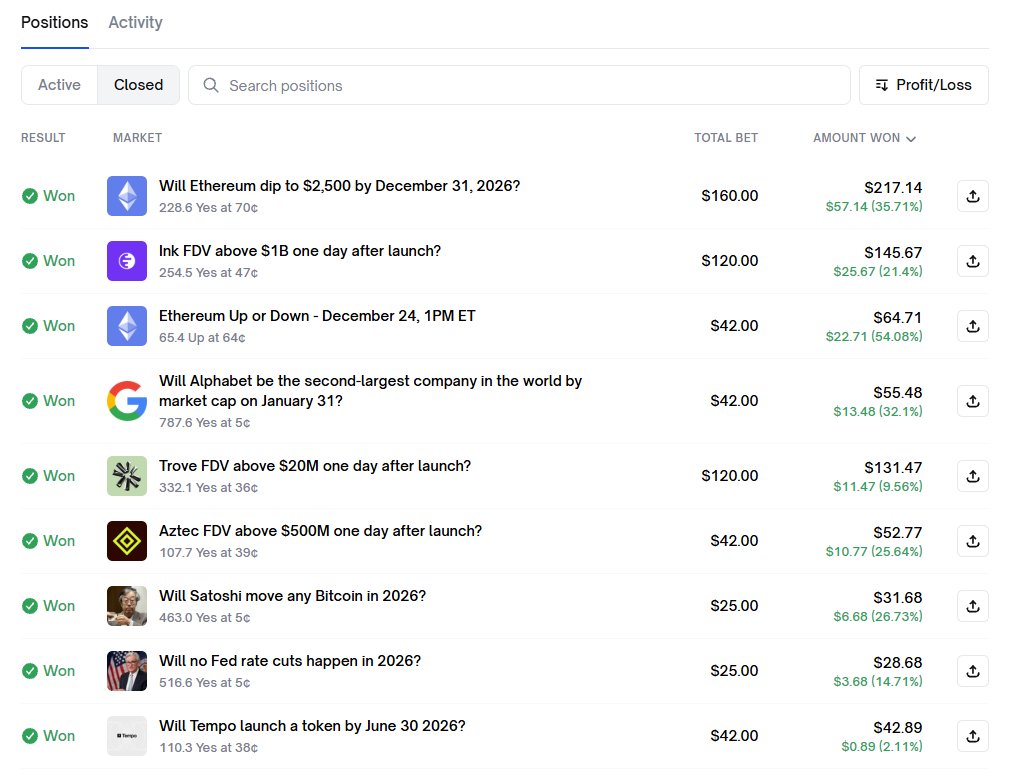Image resolution: width=1023 pixels, height=781 pixels.
Task: Open the purple Ink market icon
Action: pyautogui.click(x=127, y=261)
